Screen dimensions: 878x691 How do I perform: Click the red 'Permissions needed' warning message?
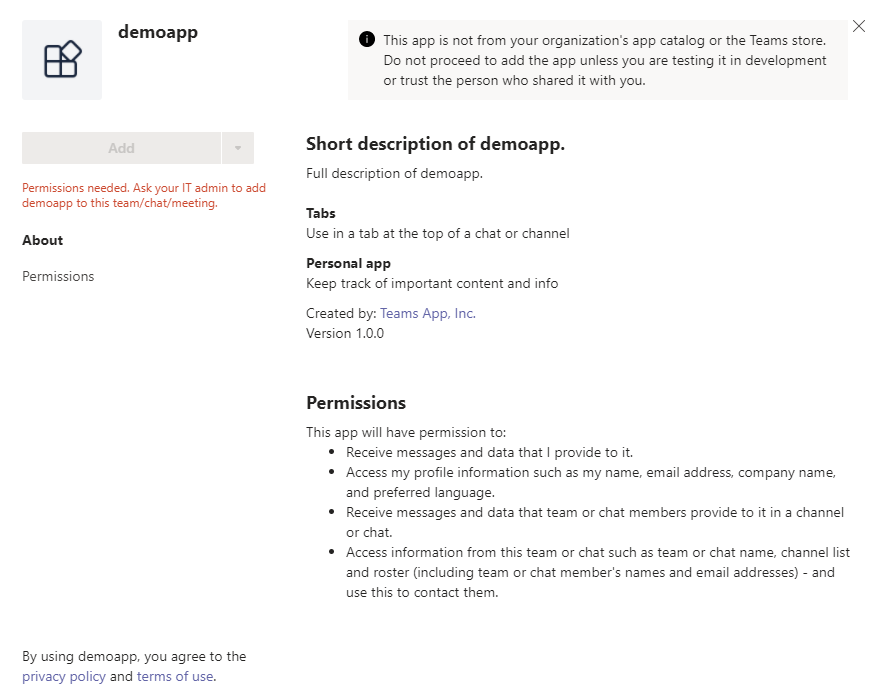144,195
